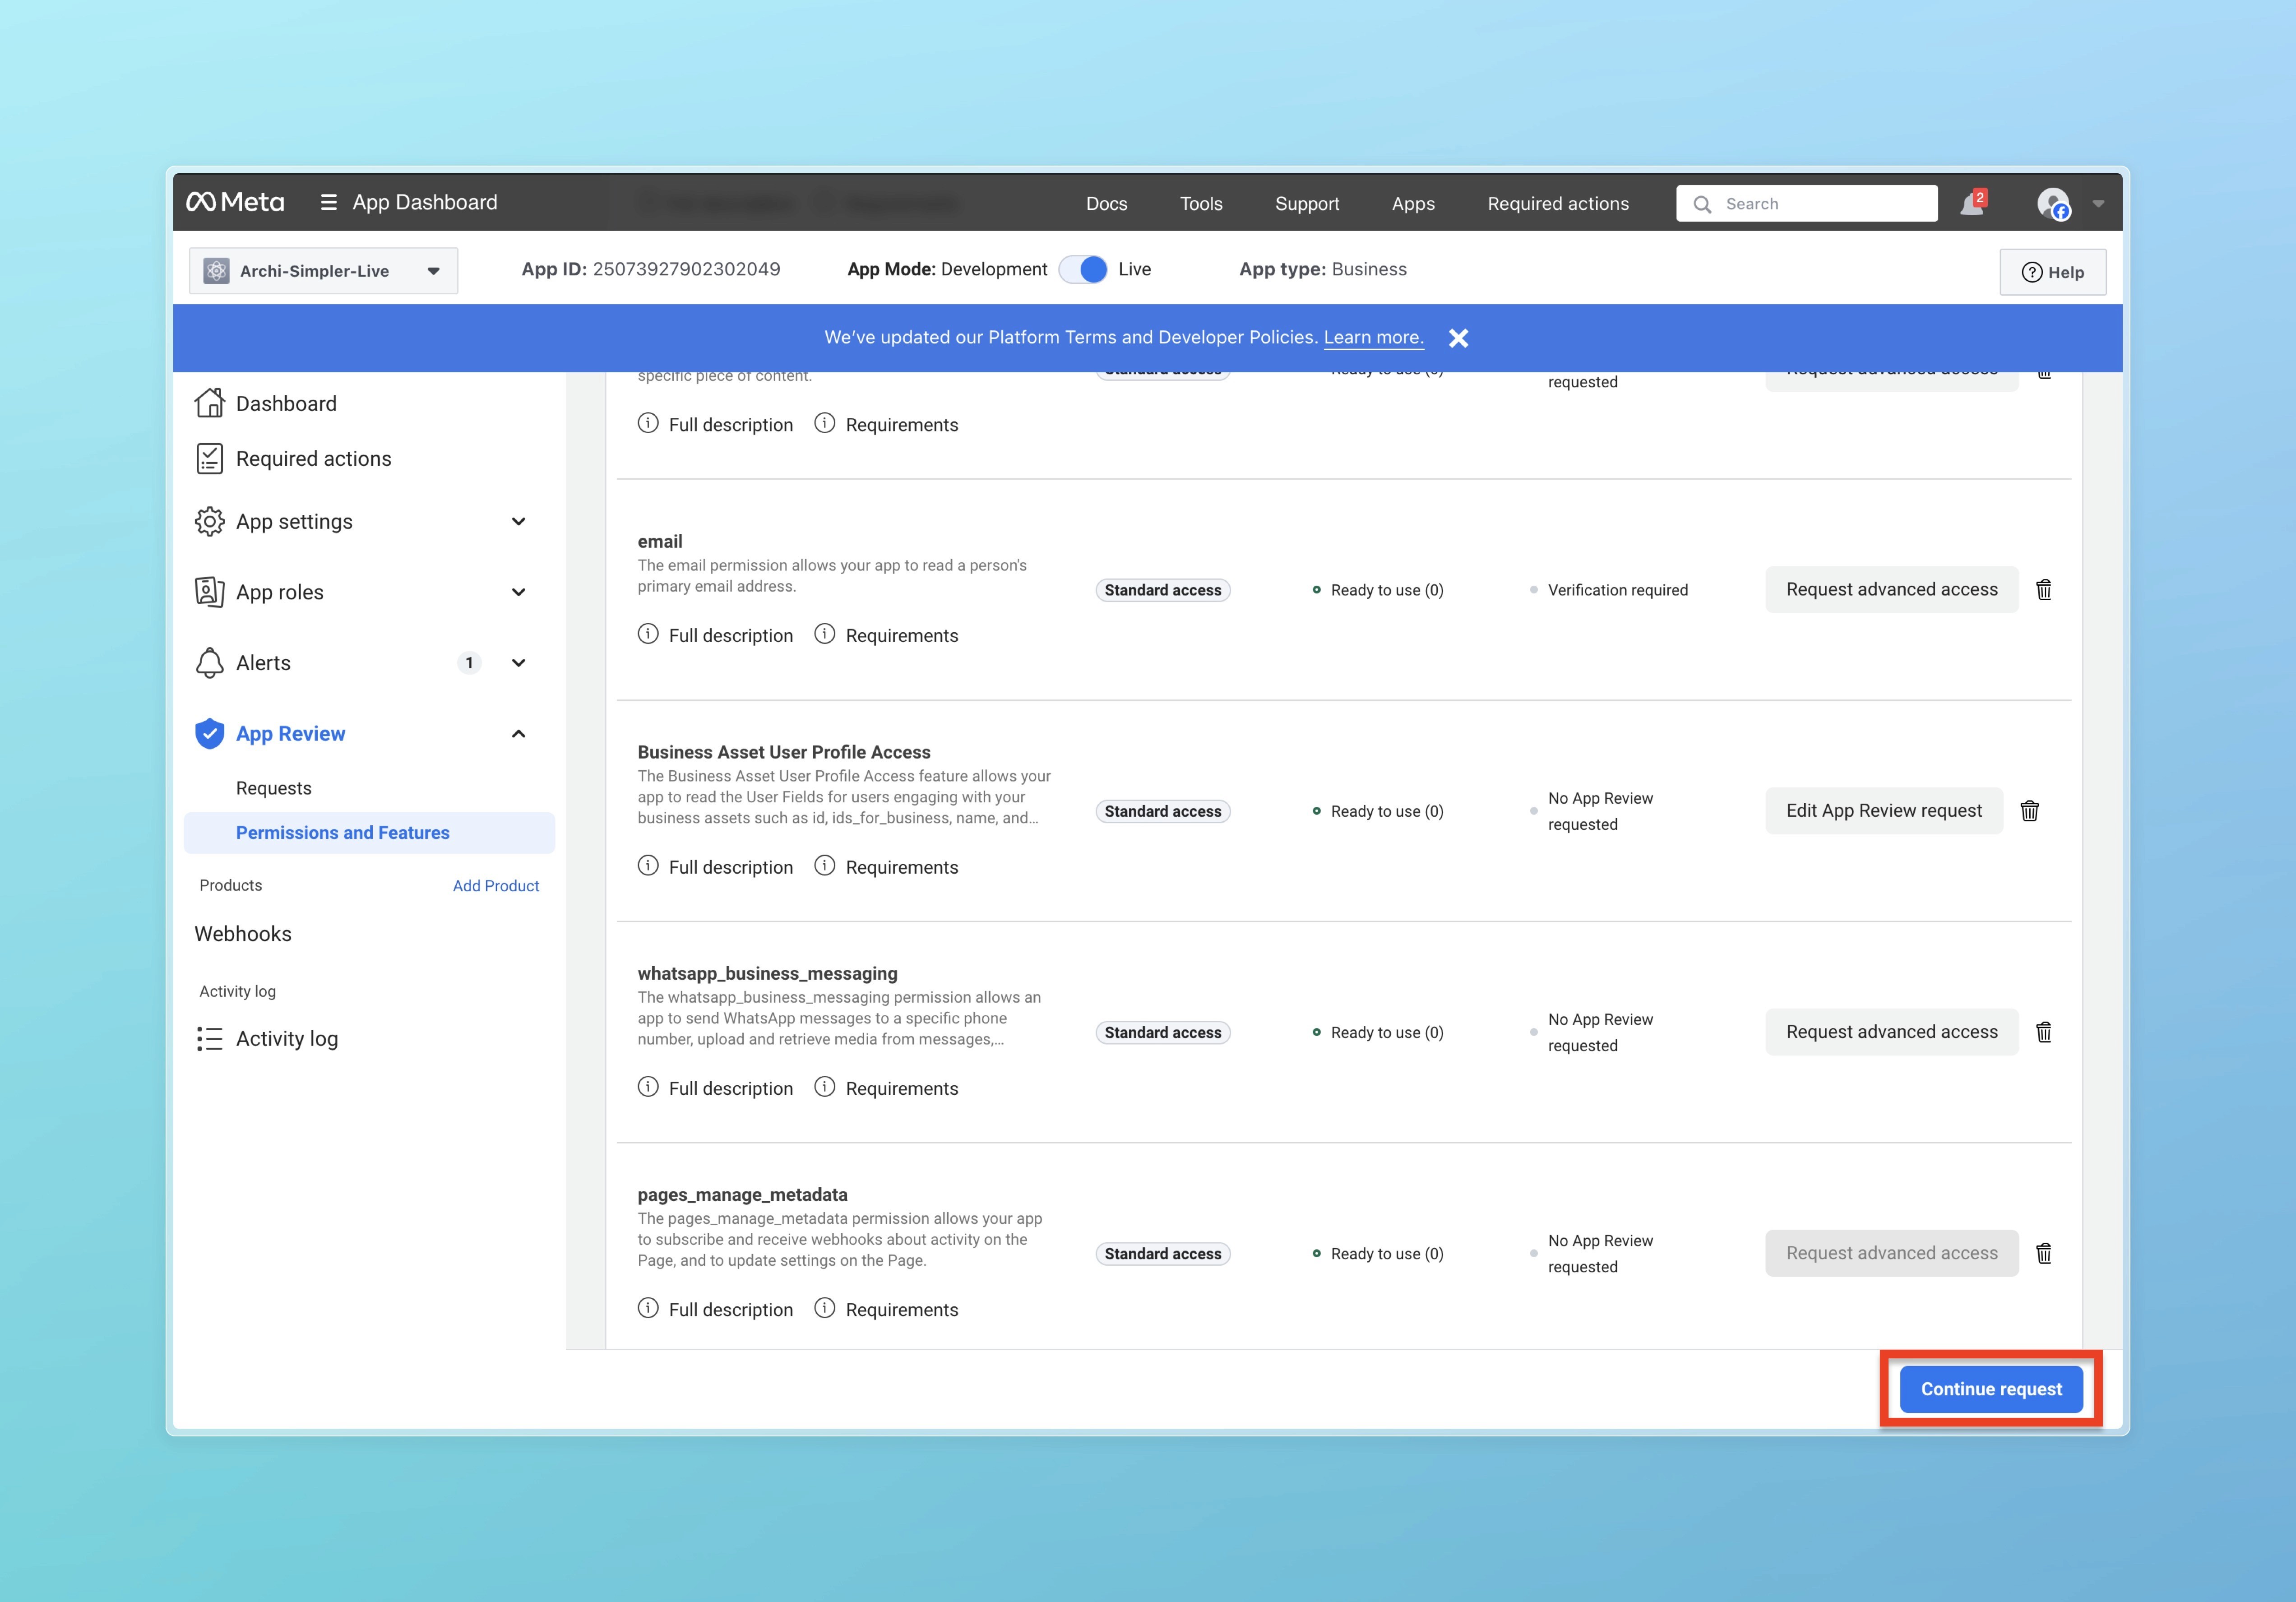2296x1602 pixels.
Task: Click trash icon for whatsapp_business_messaging
Action: pos(2044,1032)
